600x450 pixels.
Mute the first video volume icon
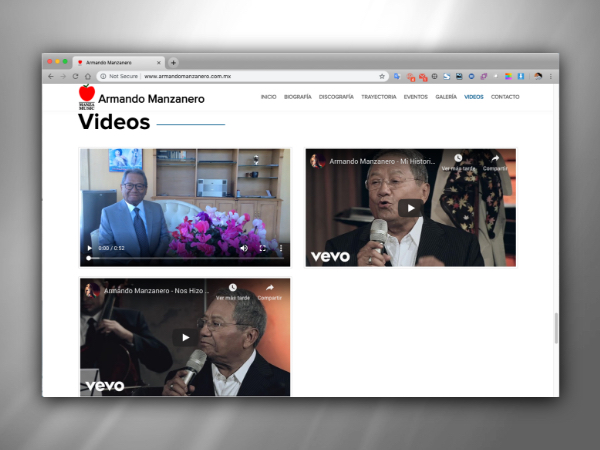(x=244, y=248)
